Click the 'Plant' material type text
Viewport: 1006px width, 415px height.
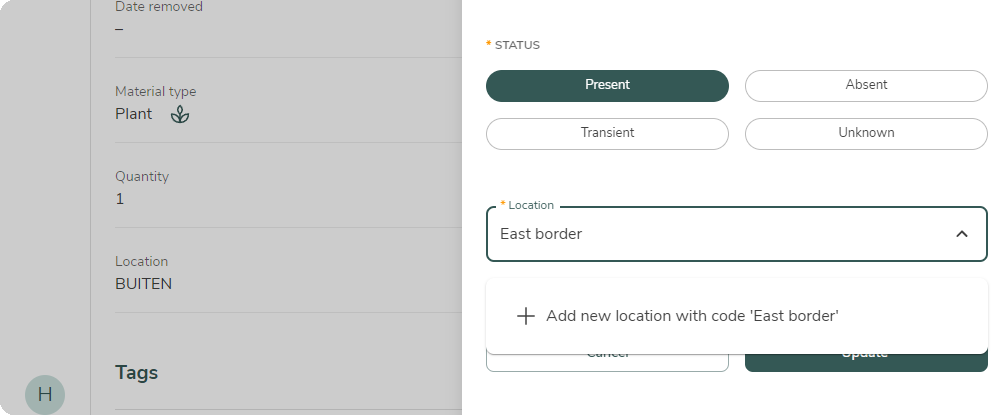(134, 114)
